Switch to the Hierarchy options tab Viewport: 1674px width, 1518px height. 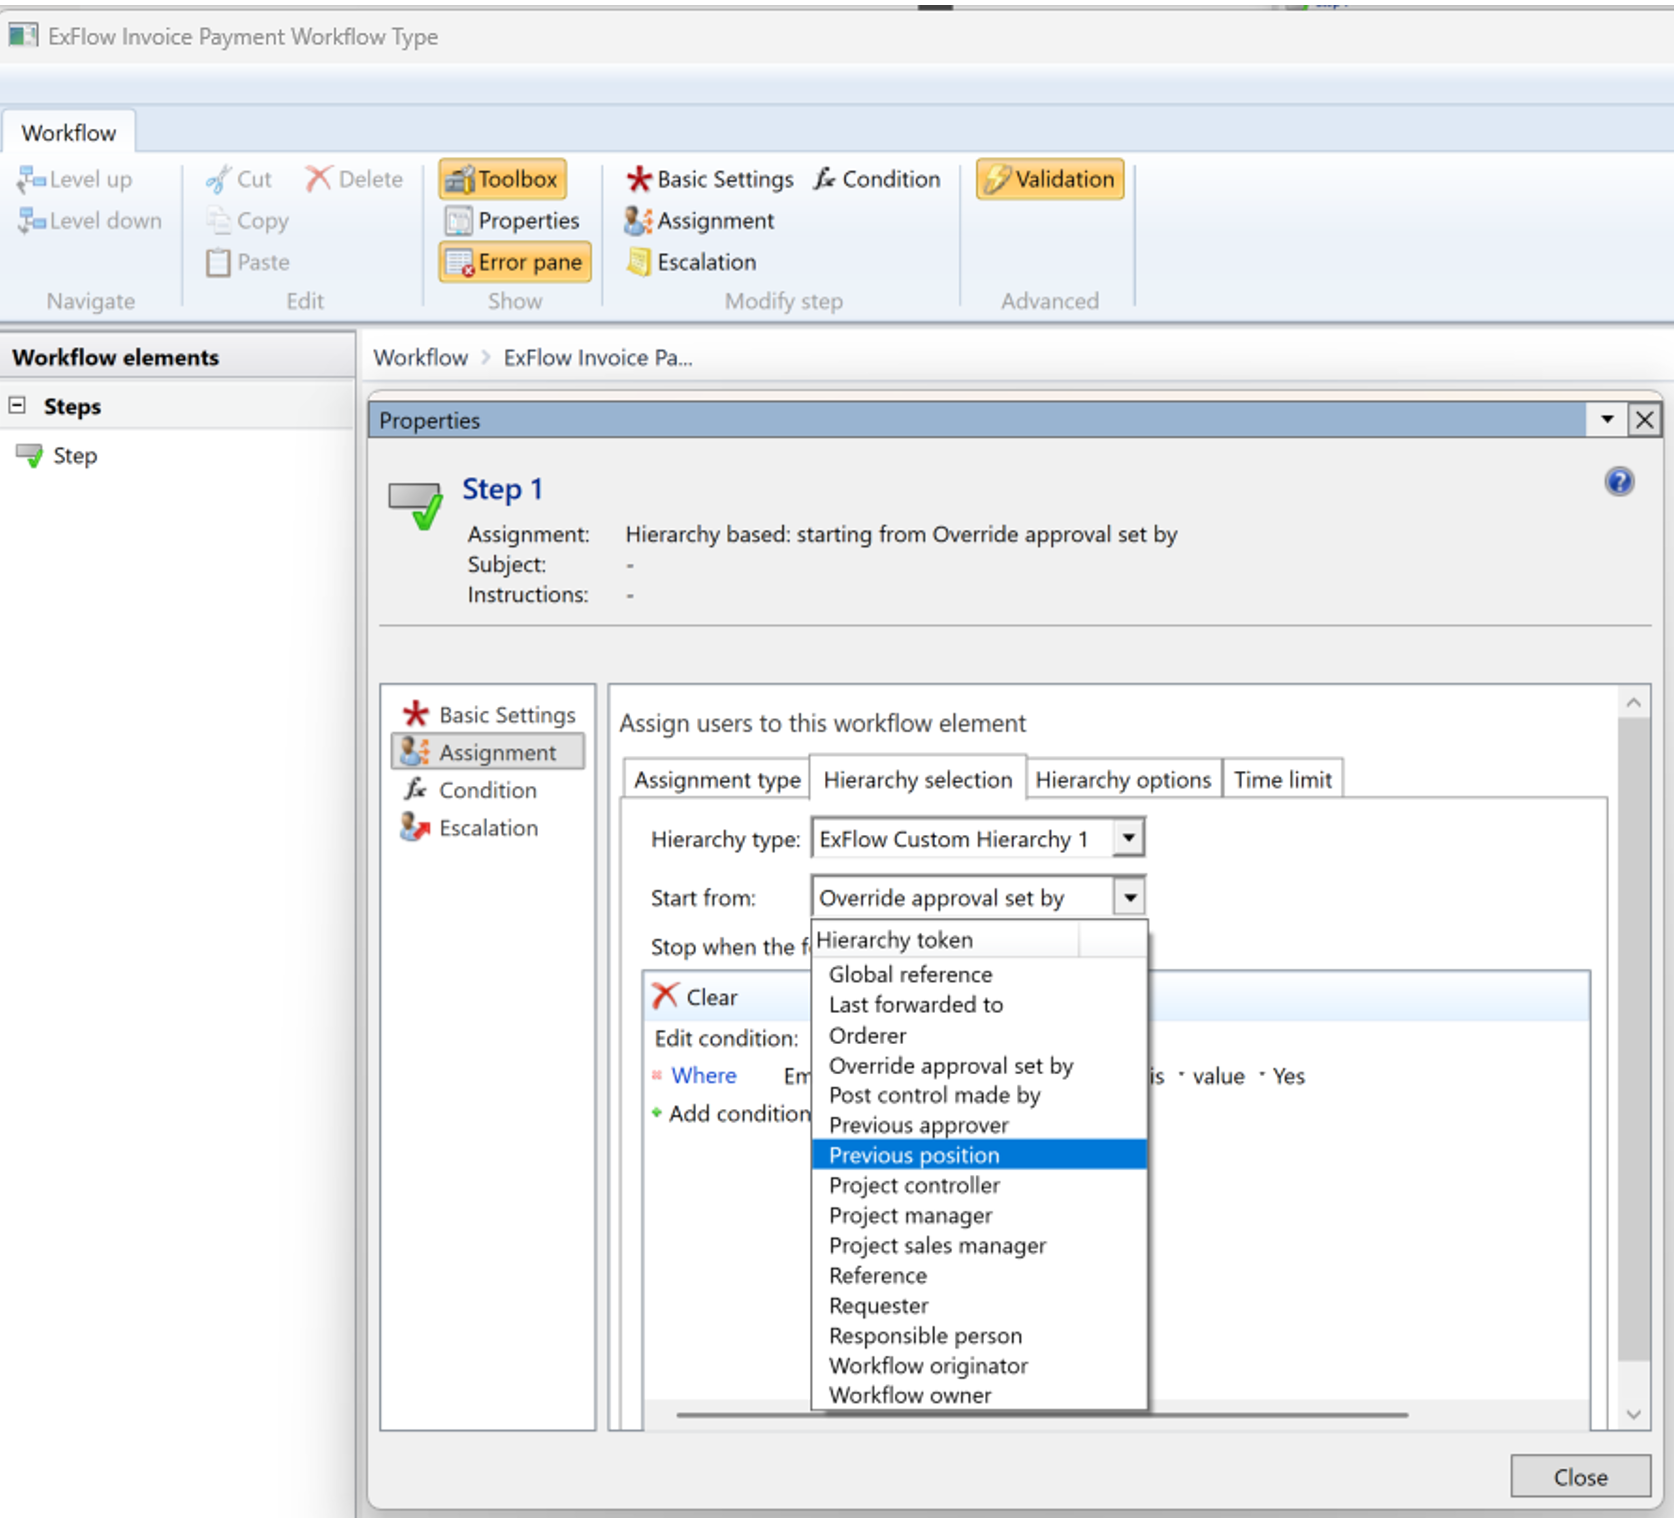1123,779
